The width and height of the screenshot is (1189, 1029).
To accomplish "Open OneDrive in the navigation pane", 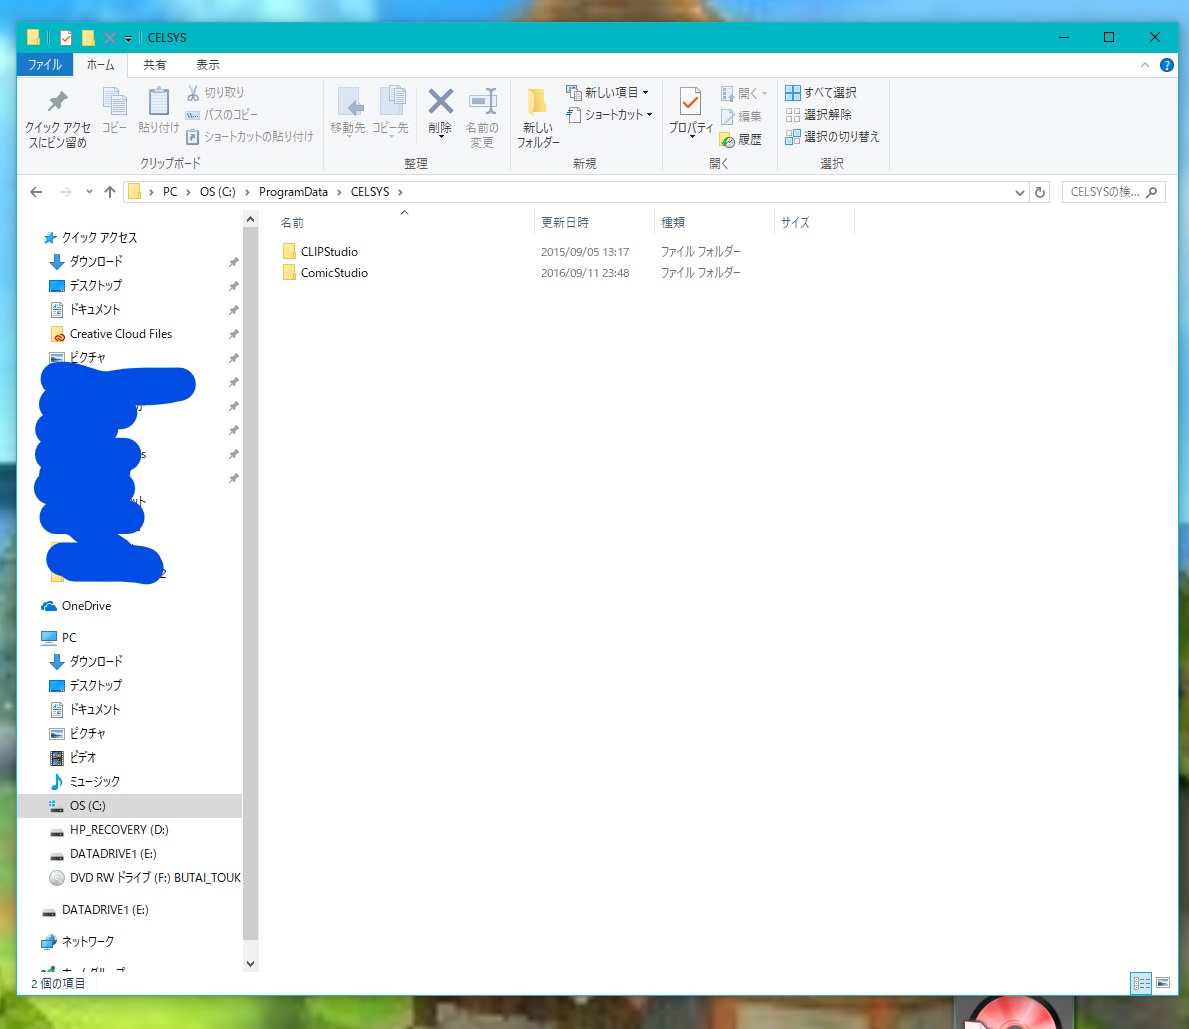I will tap(86, 606).
